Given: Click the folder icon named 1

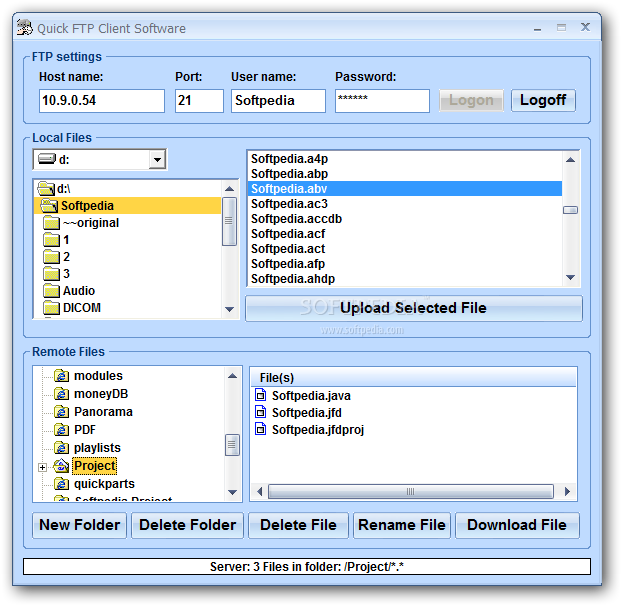Looking at the screenshot, I should [52, 240].
